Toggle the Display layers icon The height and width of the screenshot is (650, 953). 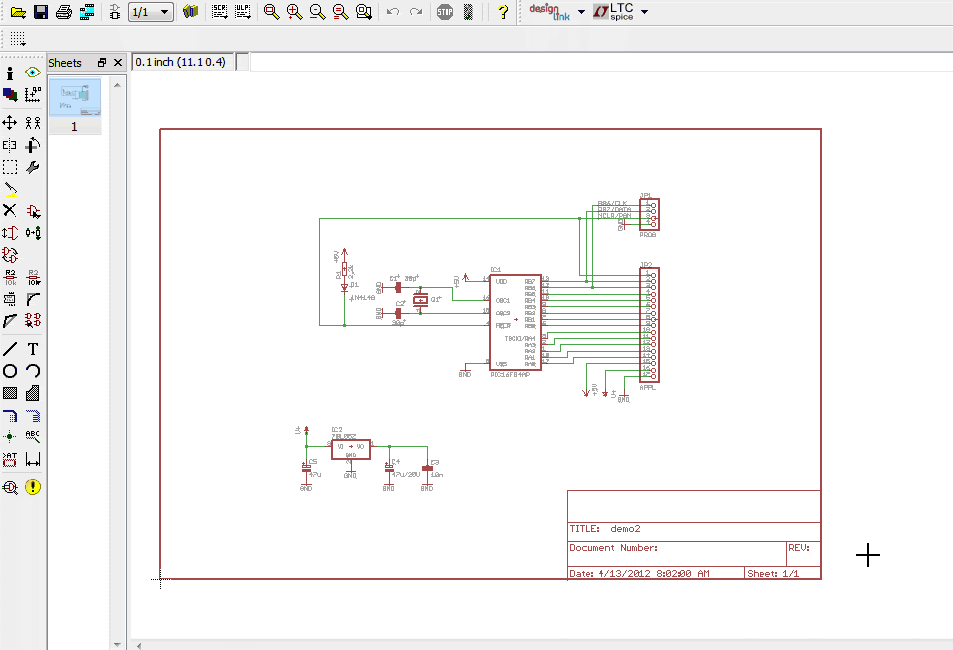(10, 95)
